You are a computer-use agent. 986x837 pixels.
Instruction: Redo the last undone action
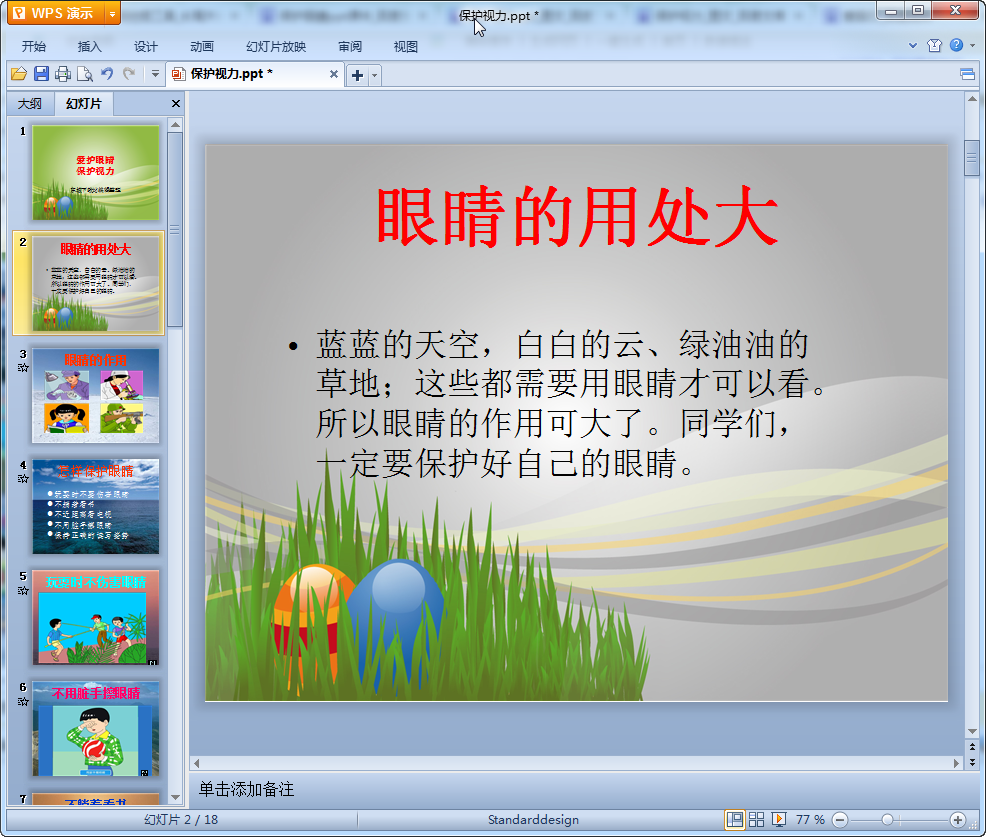(x=129, y=74)
